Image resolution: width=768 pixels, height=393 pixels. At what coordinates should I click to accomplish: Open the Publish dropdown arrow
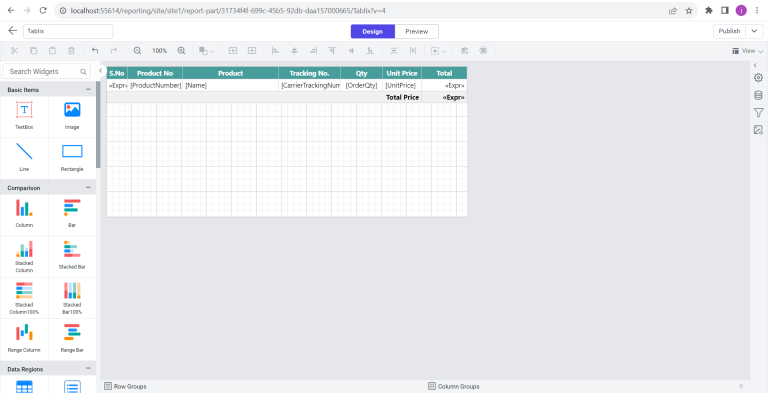(x=754, y=31)
